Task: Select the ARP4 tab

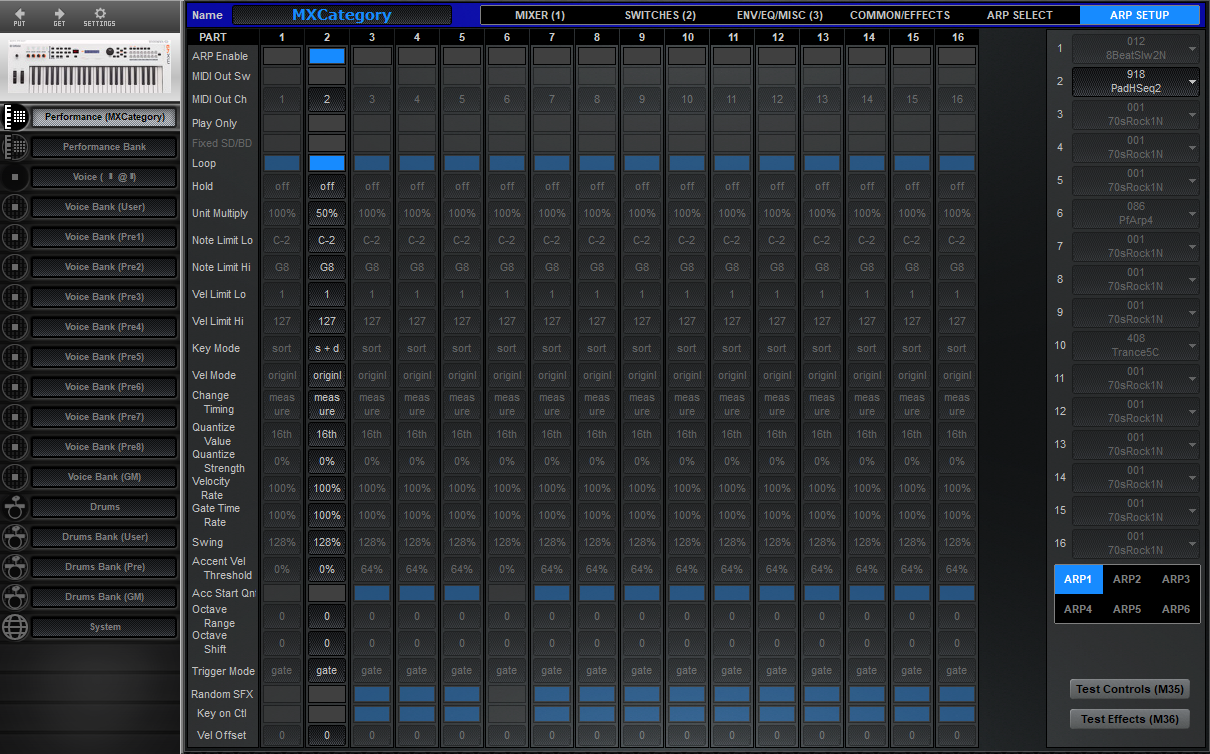Action: pyautogui.click(x=1078, y=607)
